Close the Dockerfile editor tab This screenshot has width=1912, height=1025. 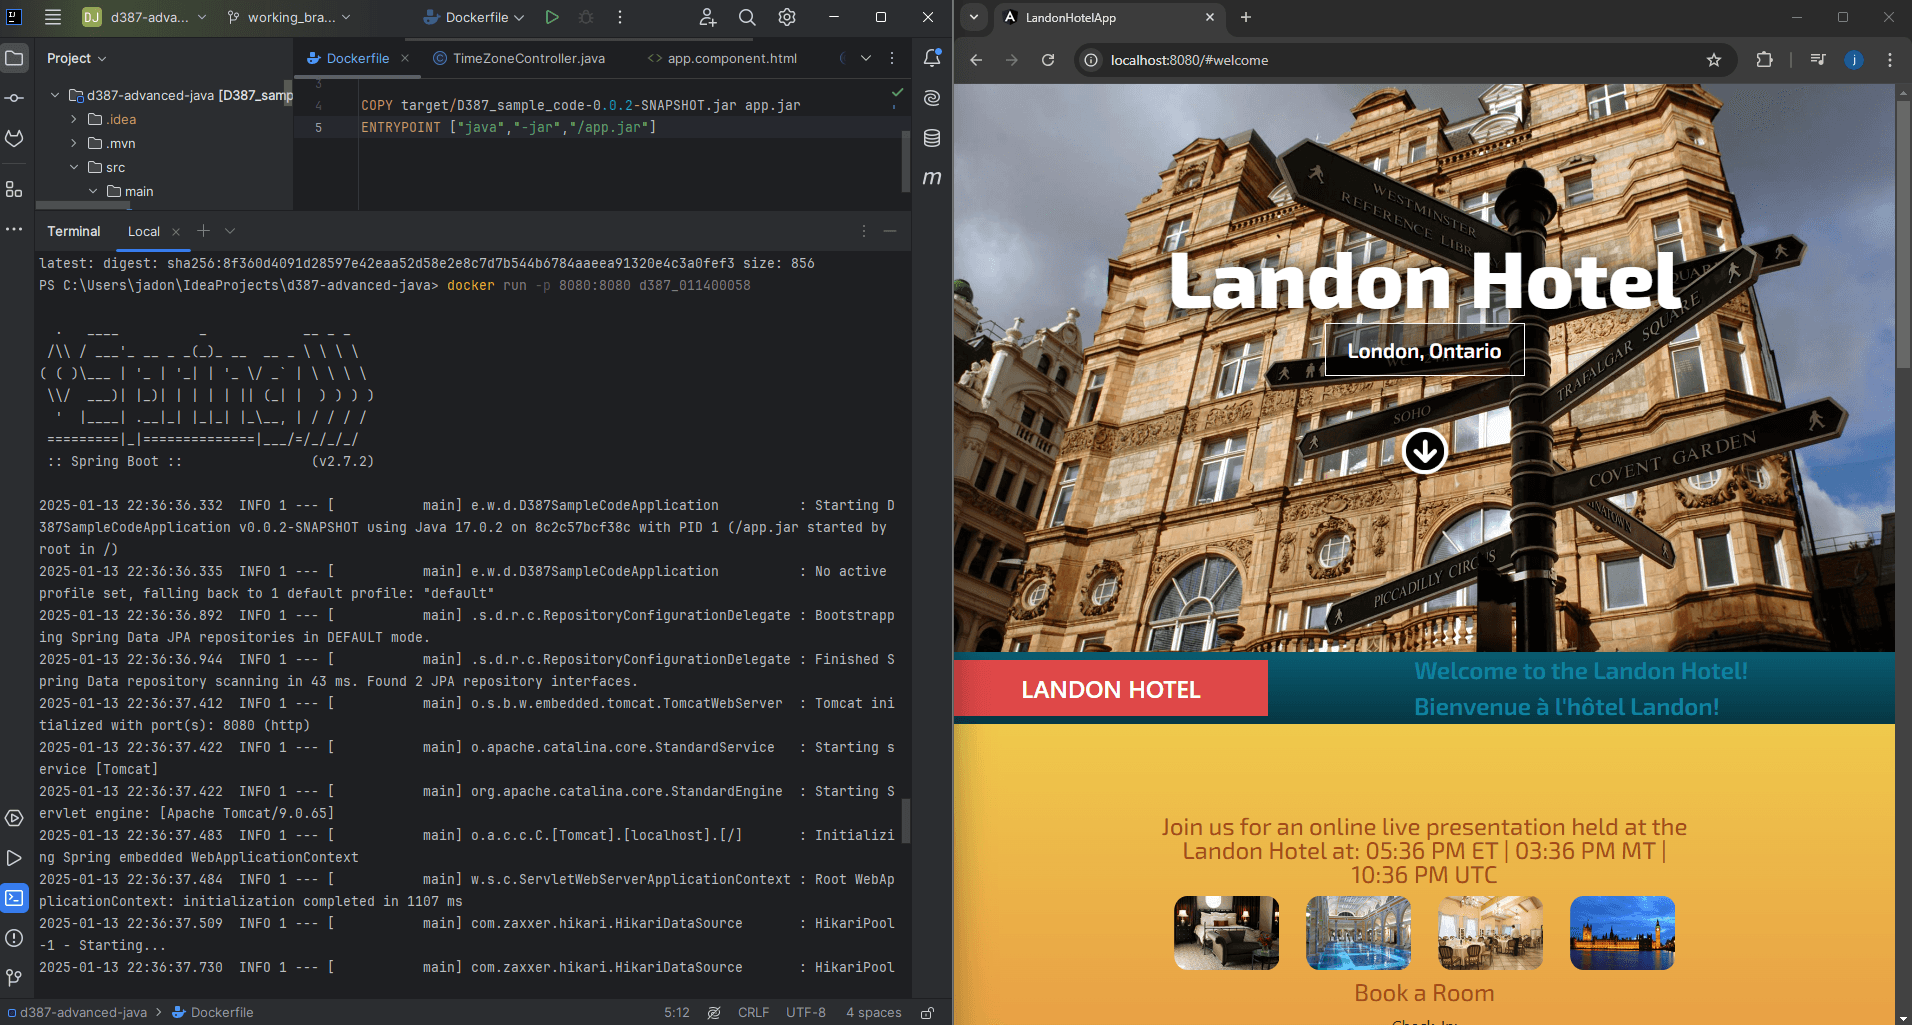(x=405, y=58)
